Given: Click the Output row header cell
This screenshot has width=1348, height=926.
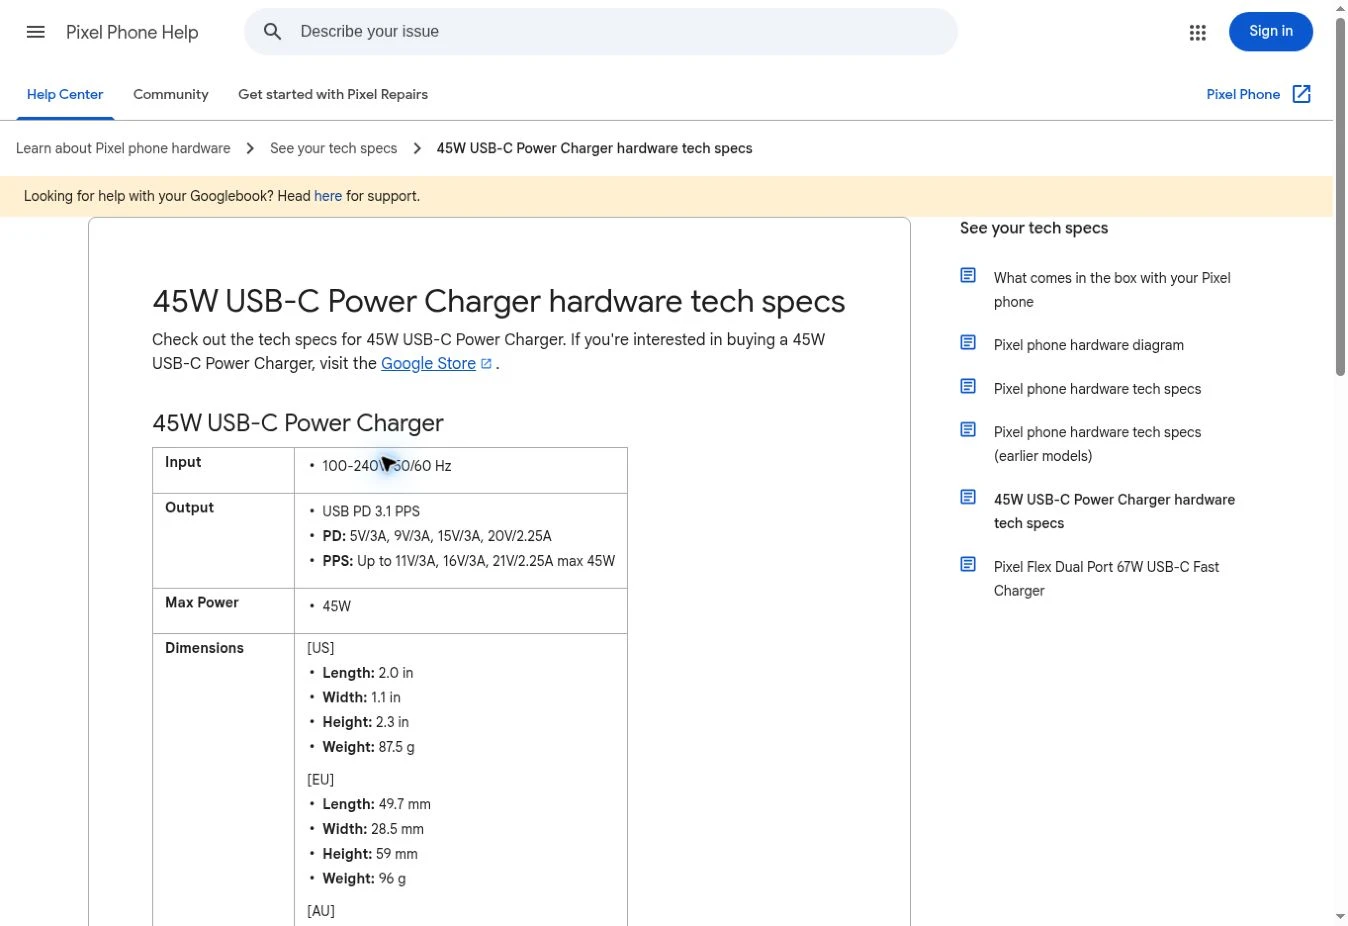Looking at the screenshot, I should click(x=223, y=541).
